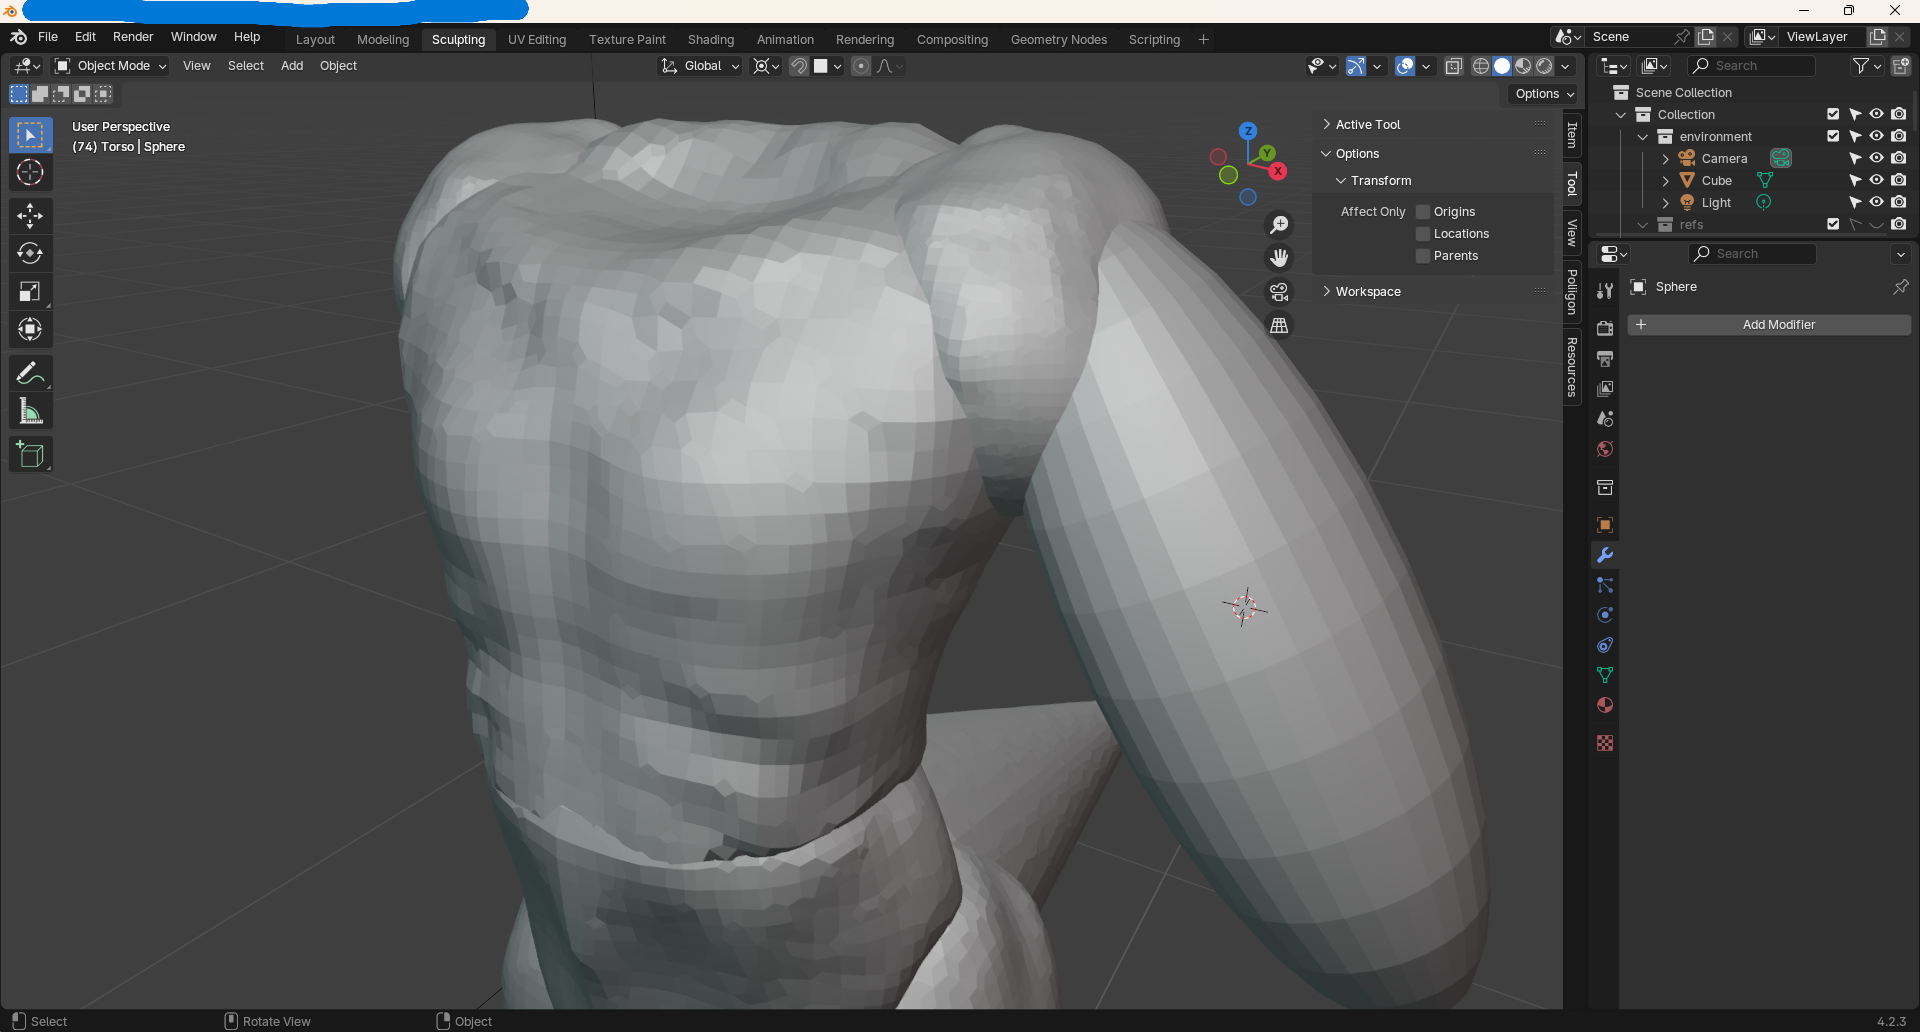This screenshot has height=1032, width=1920.
Task: Open the Object Mode dropdown
Action: [111, 66]
